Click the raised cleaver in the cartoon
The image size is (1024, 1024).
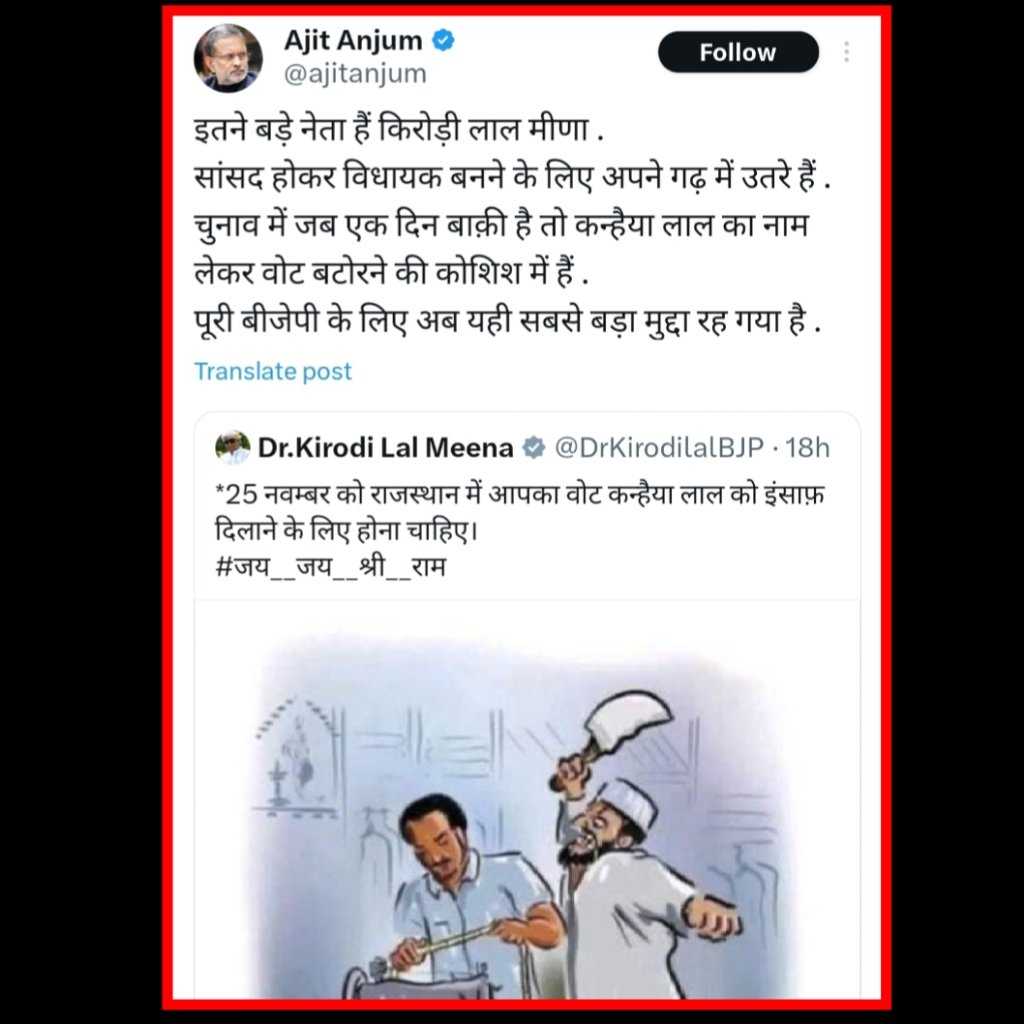(619, 724)
